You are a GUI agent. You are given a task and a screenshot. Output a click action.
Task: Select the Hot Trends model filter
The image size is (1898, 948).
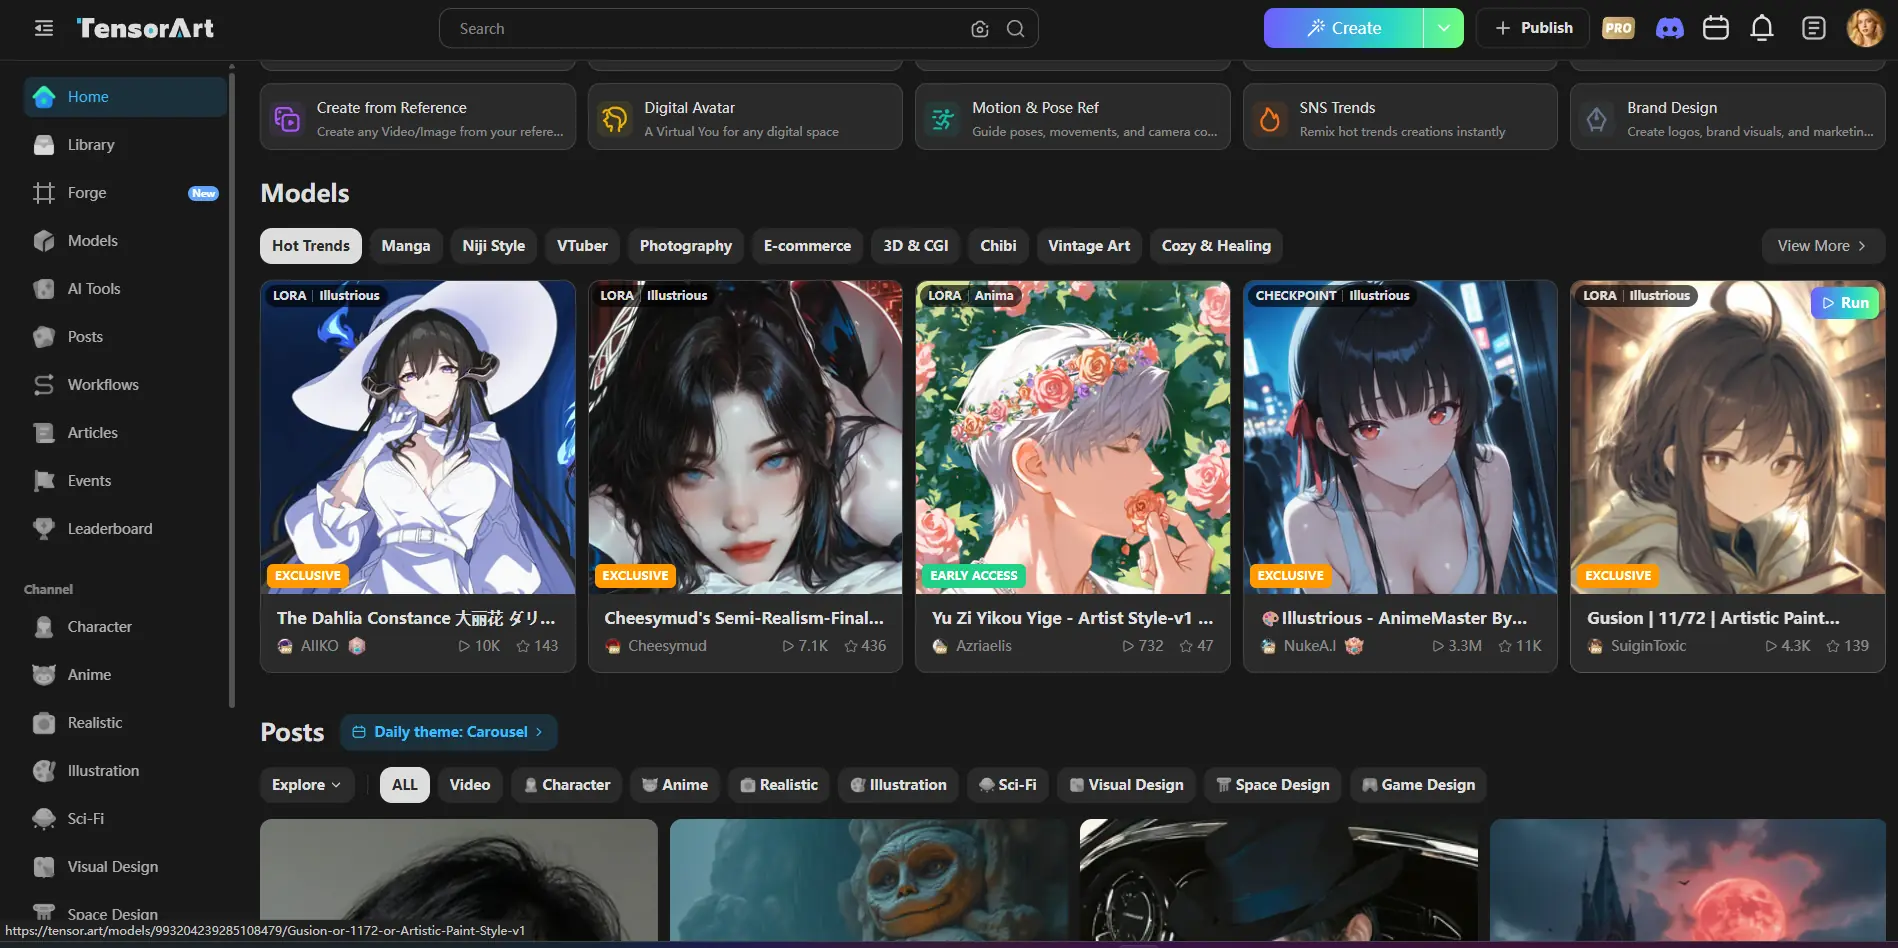click(311, 246)
